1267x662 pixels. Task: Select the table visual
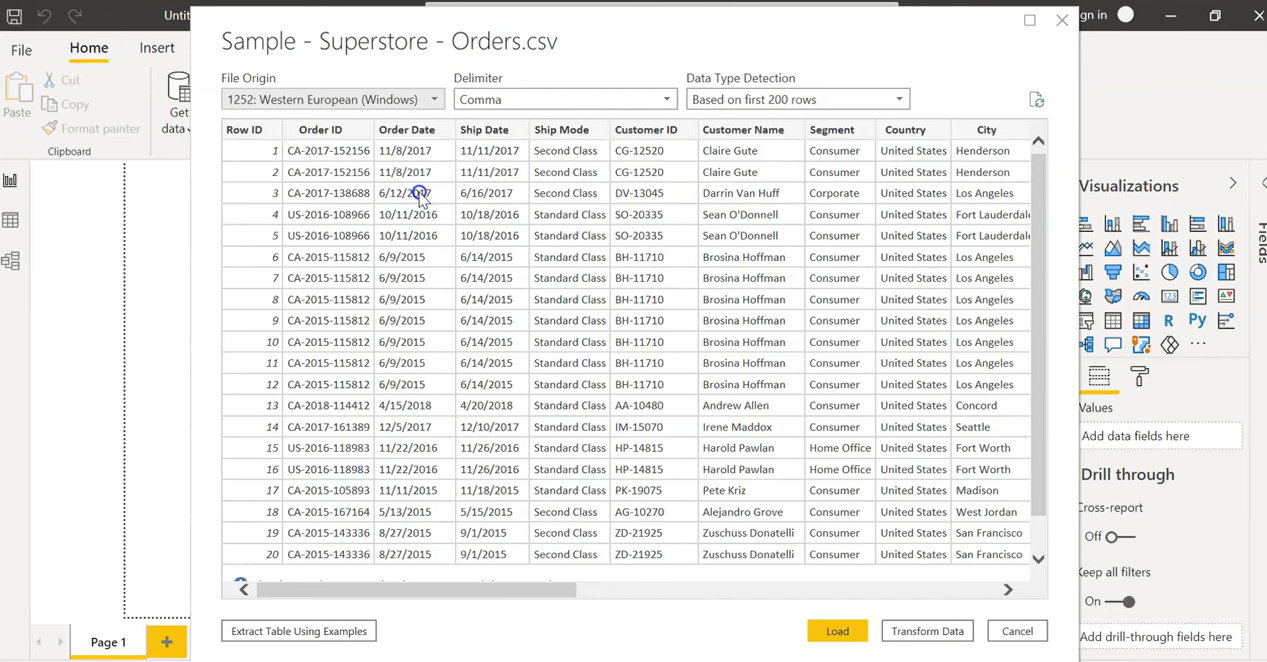coord(1113,321)
